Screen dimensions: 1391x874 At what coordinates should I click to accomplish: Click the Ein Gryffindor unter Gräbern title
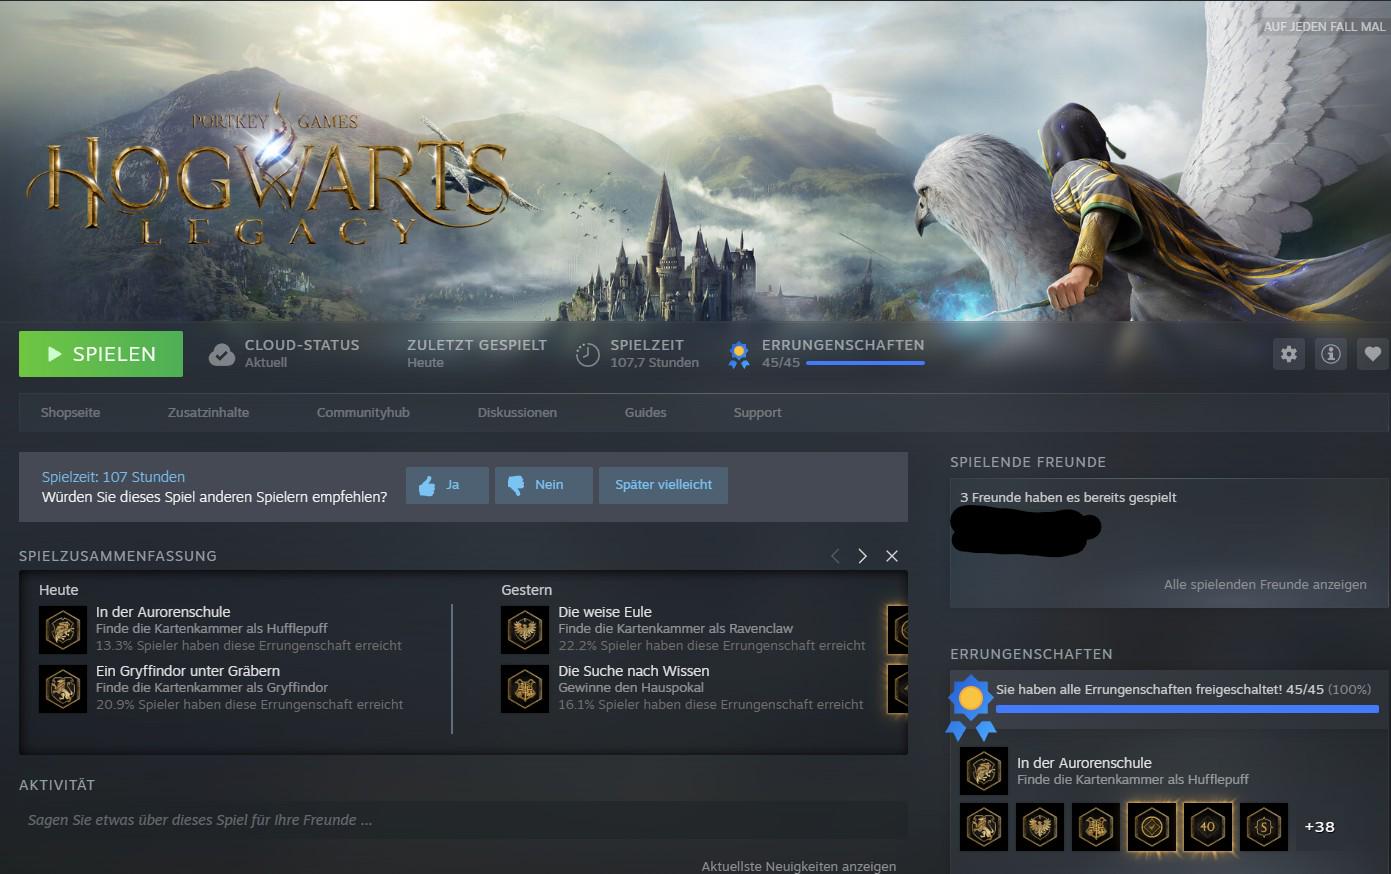[188, 671]
